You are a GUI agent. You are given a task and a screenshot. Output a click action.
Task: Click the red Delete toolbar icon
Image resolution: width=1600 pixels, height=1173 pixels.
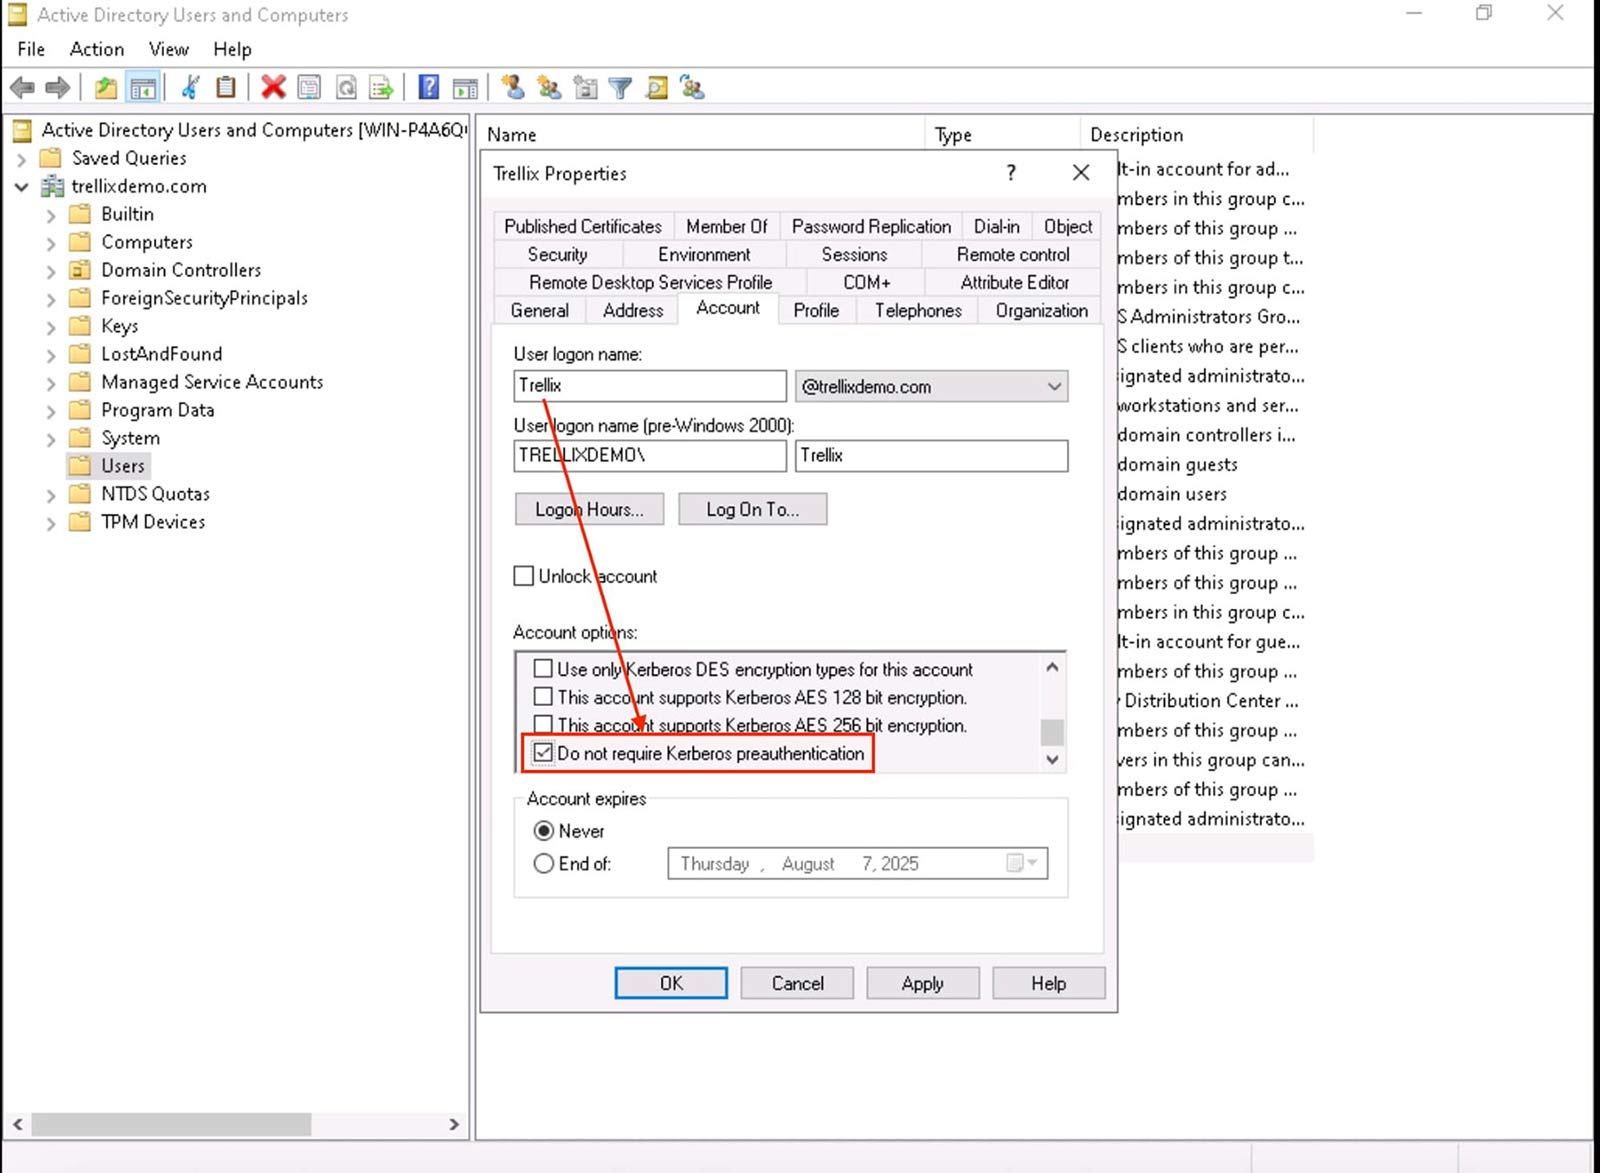tap(273, 88)
